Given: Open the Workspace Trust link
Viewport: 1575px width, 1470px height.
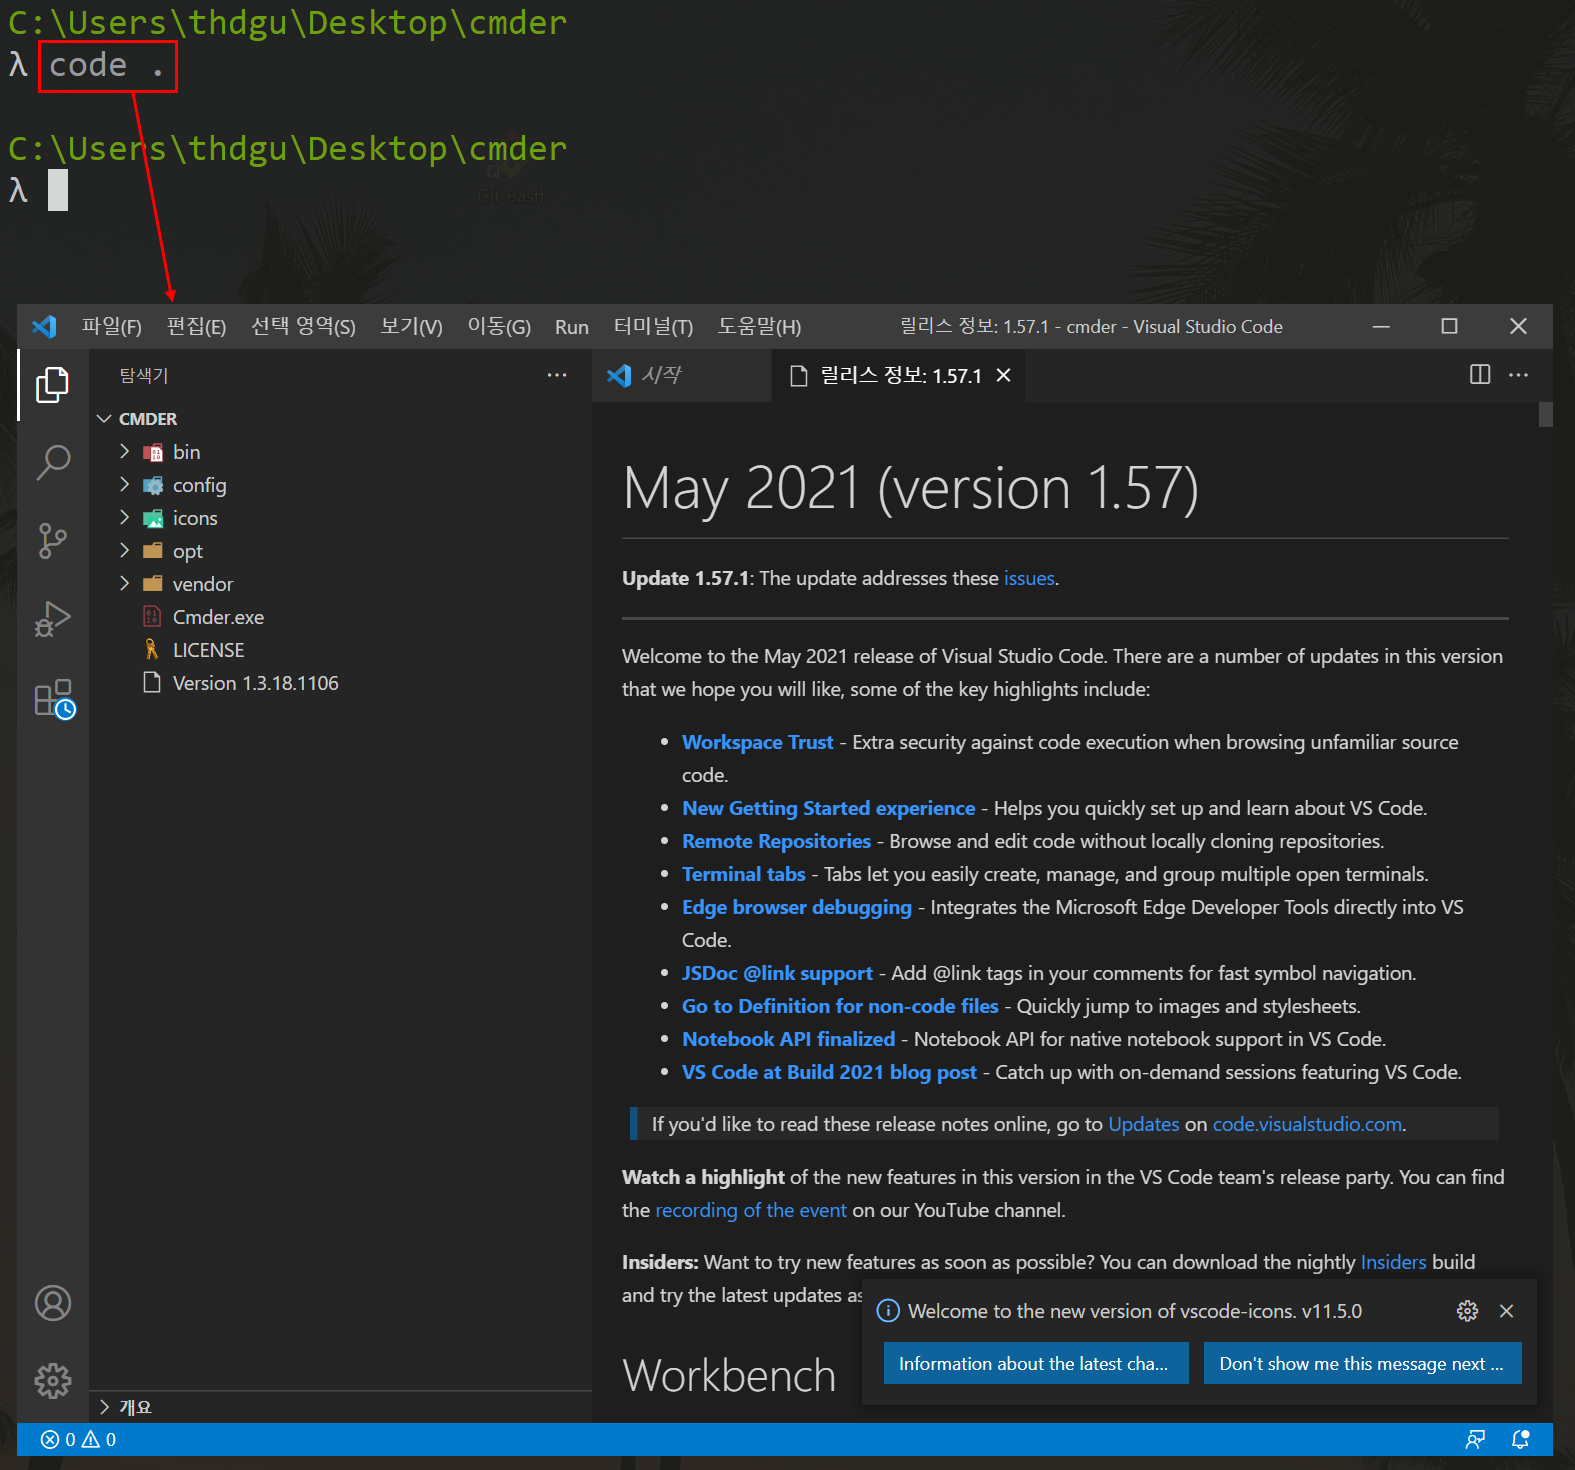Looking at the screenshot, I should click(x=757, y=742).
